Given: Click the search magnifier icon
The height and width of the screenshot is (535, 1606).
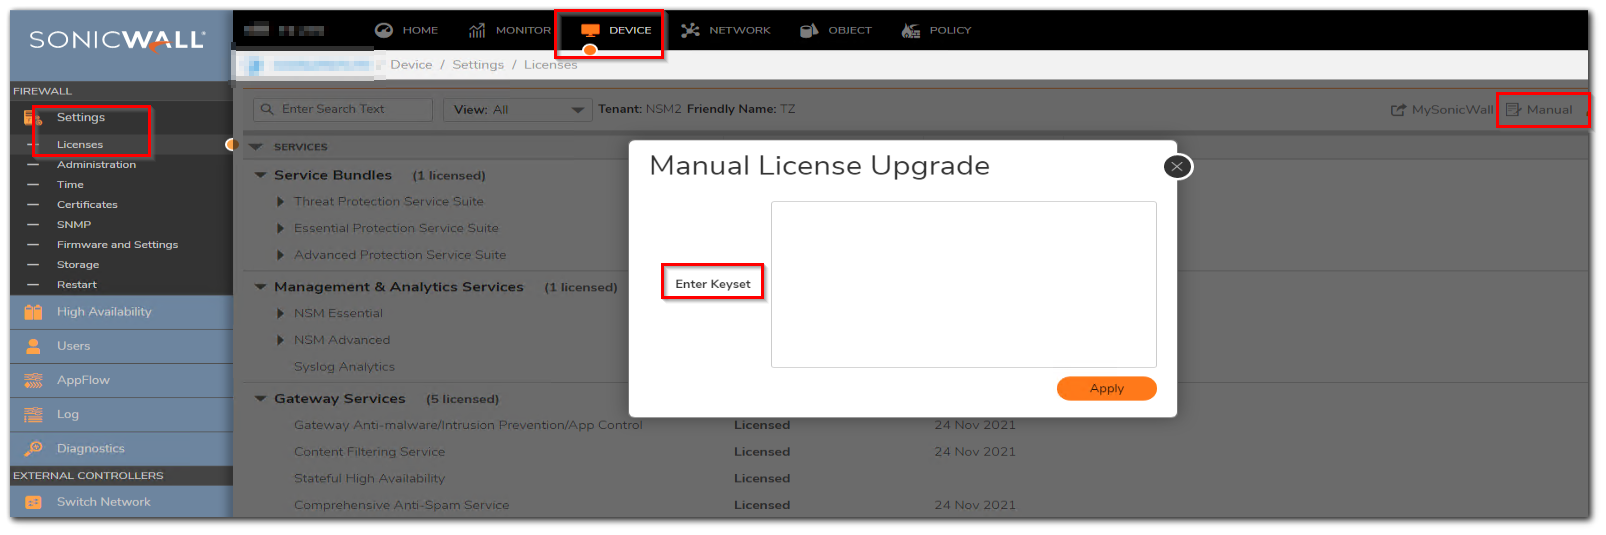Looking at the screenshot, I should 267,109.
